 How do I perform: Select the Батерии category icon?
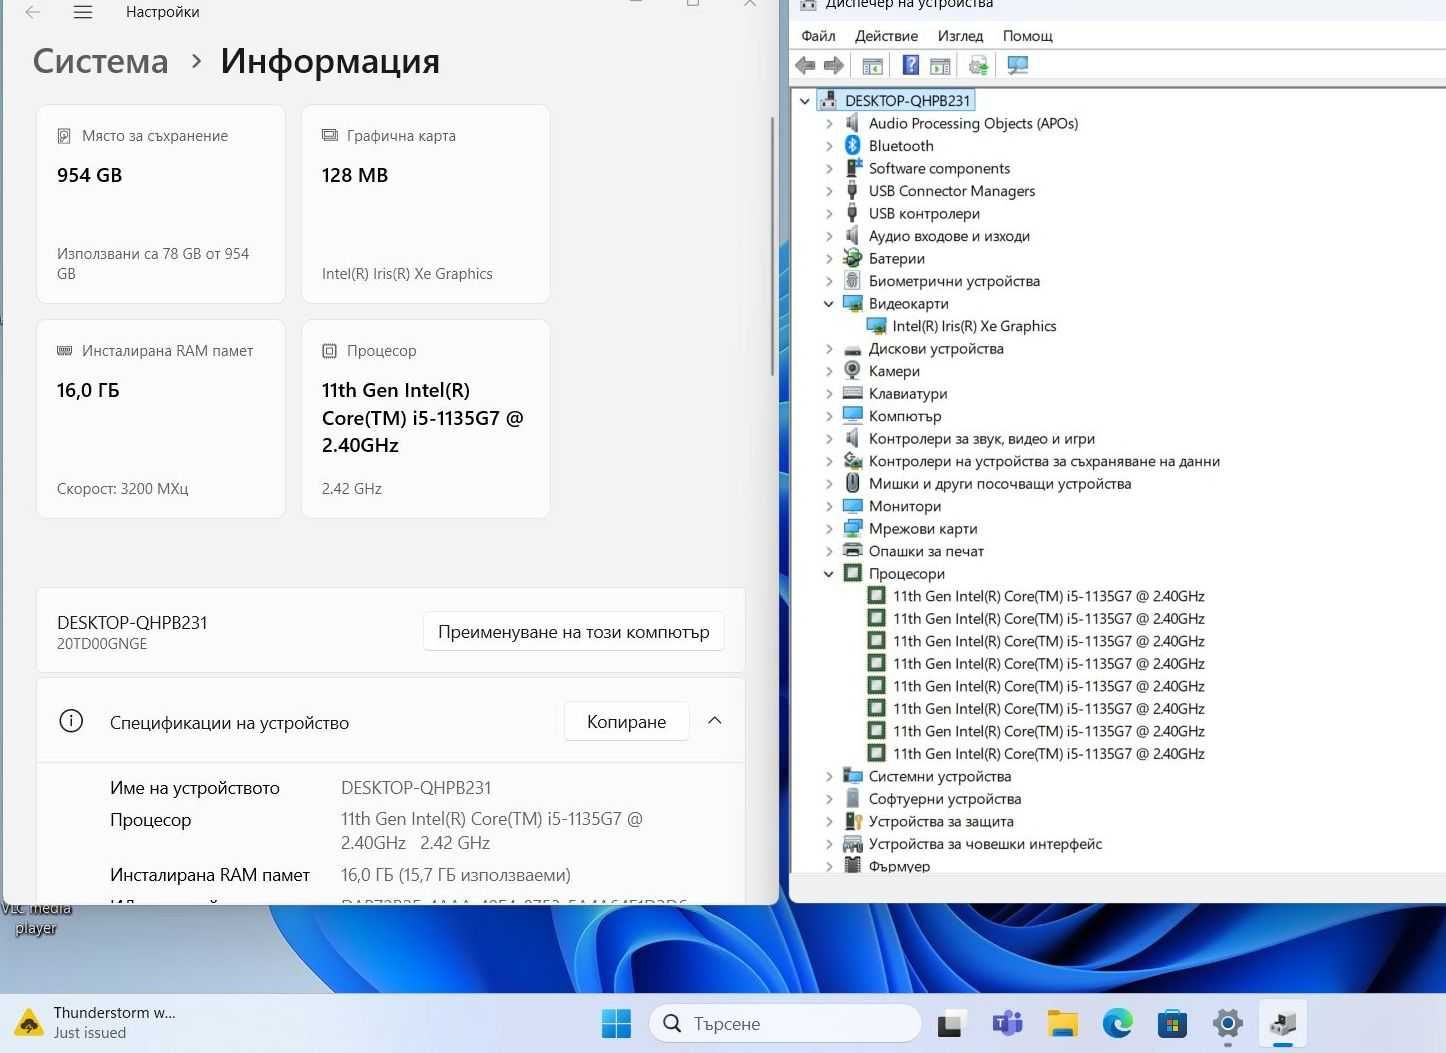click(852, 259)
